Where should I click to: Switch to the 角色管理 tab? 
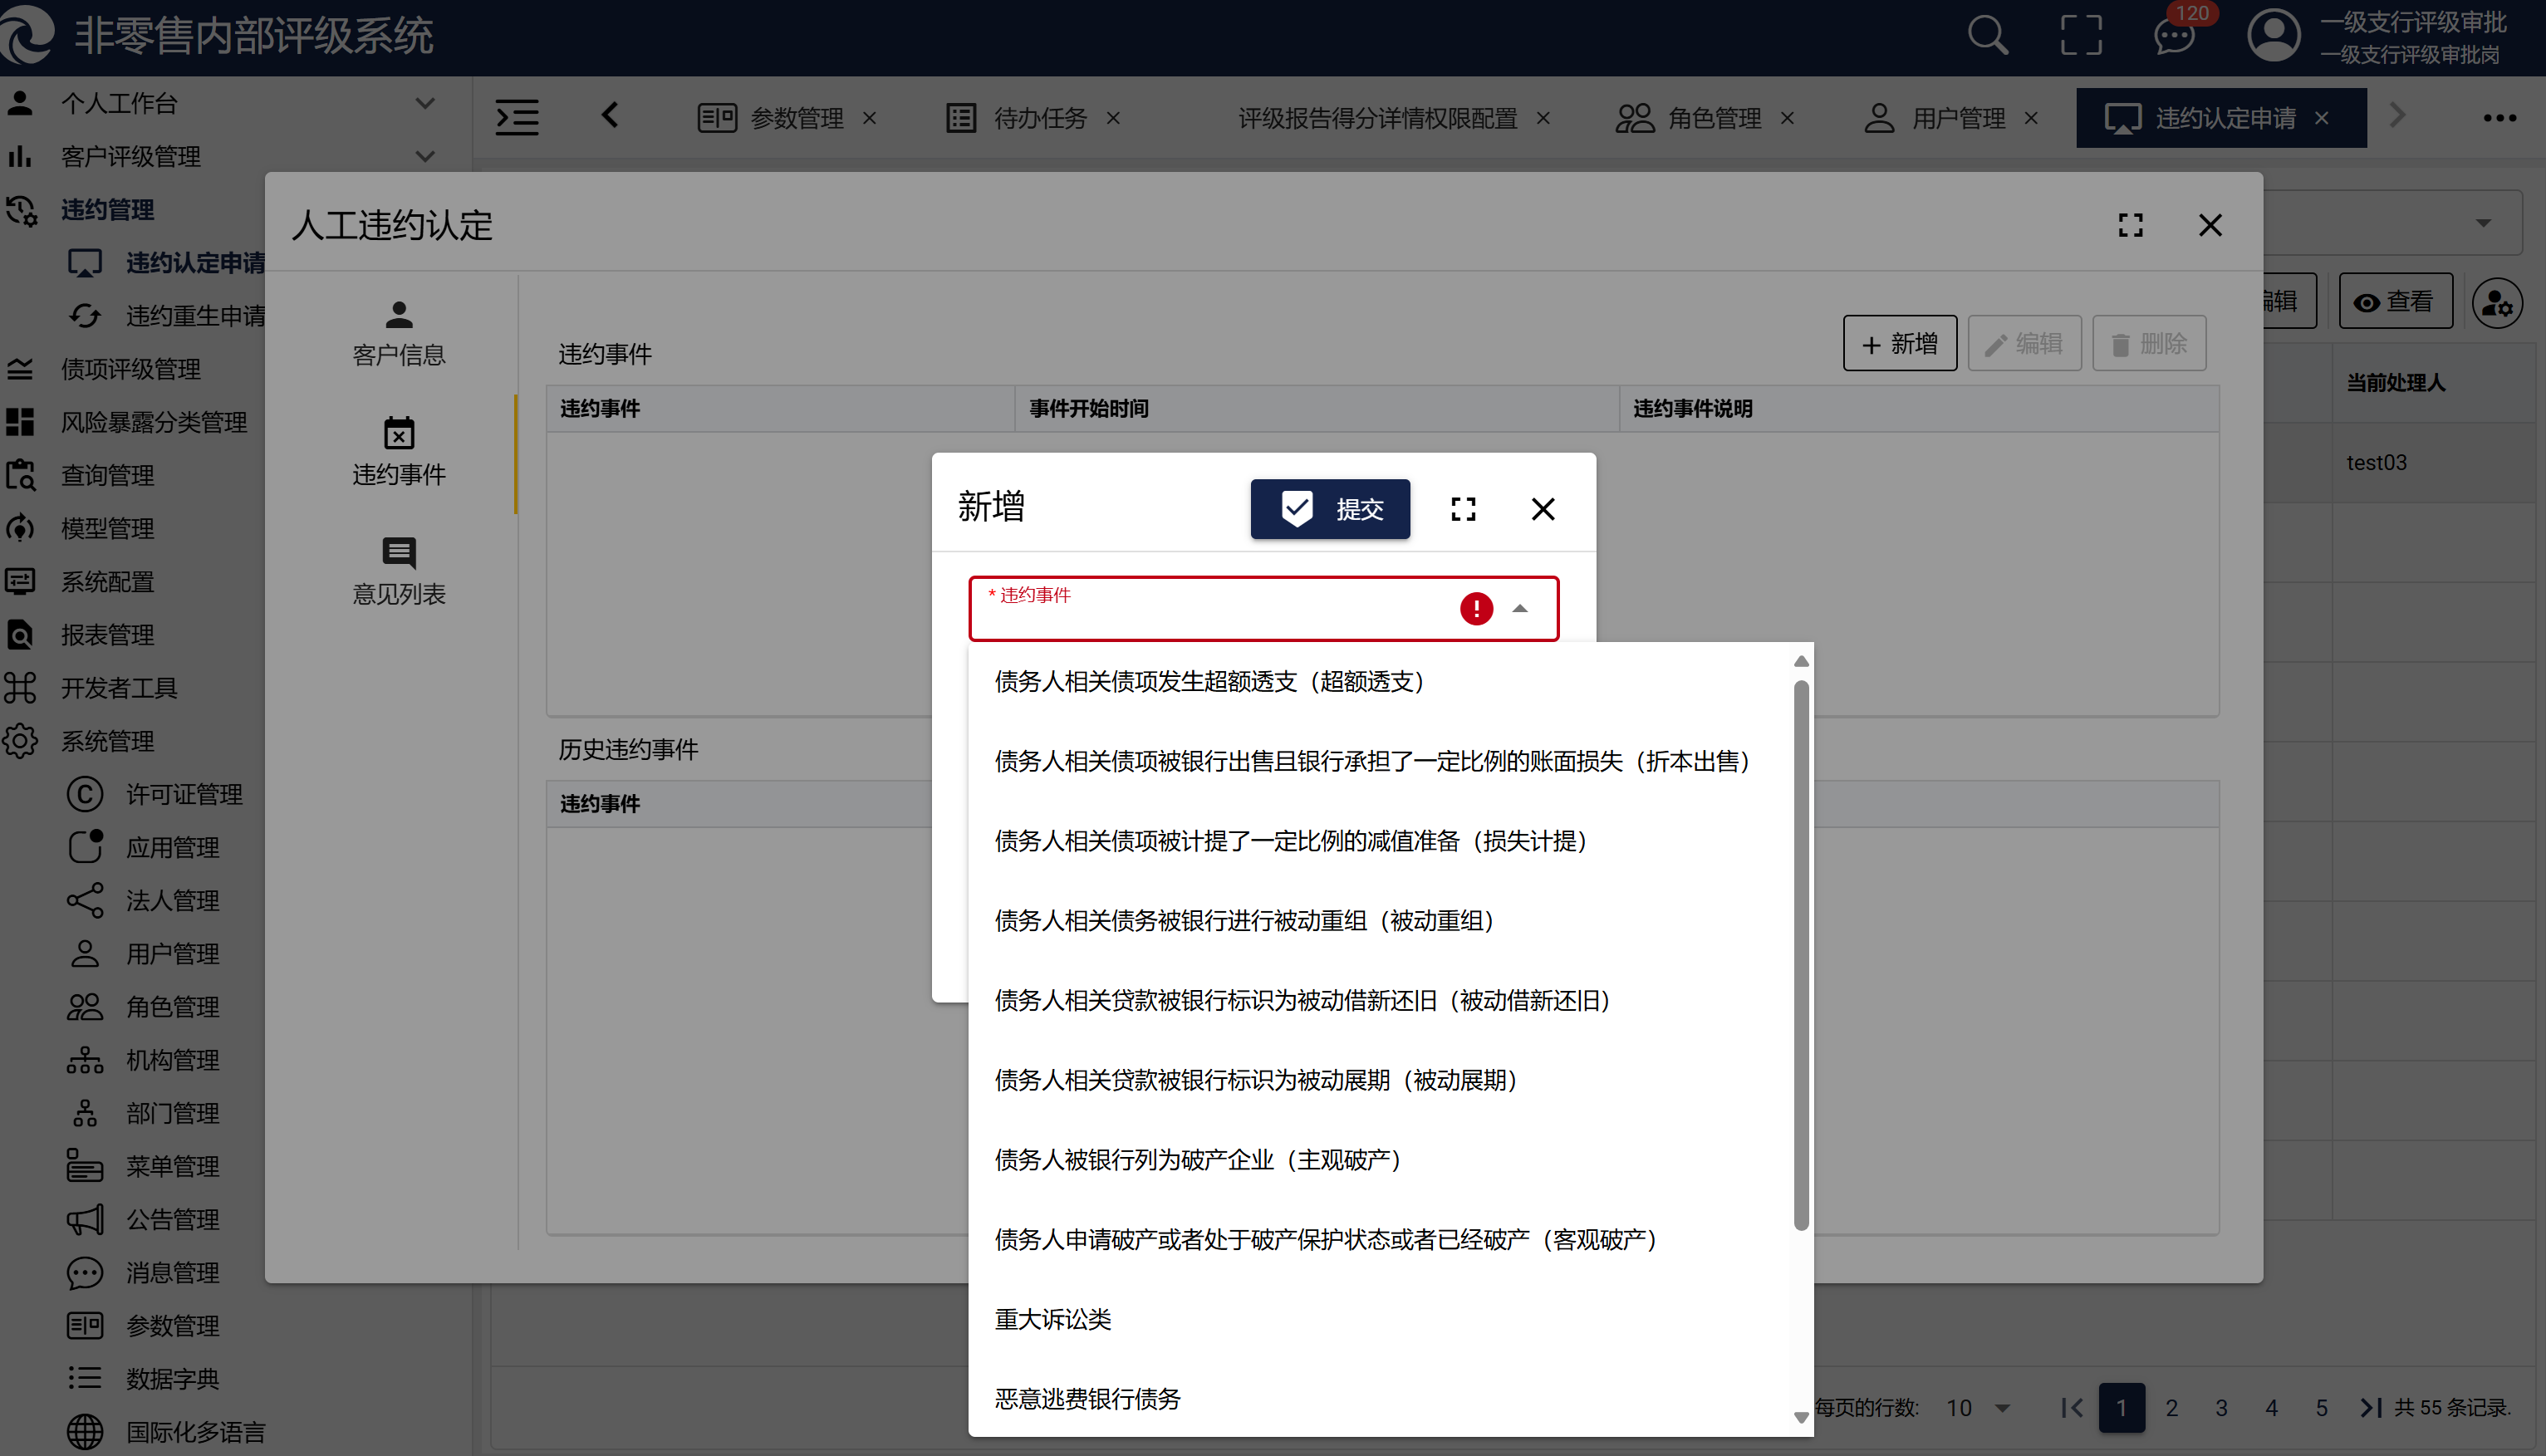pyautogui.click(x=1713, y=118)
